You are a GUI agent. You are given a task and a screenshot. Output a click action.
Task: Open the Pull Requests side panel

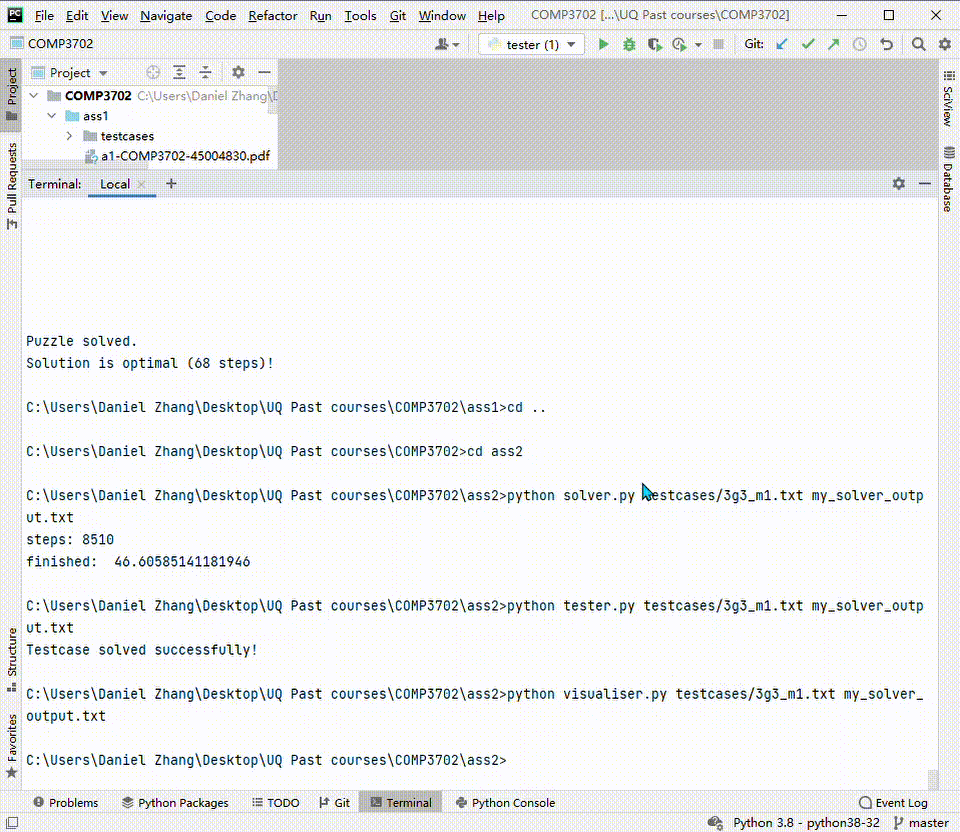pyautogui.click(x=11, y=186)
